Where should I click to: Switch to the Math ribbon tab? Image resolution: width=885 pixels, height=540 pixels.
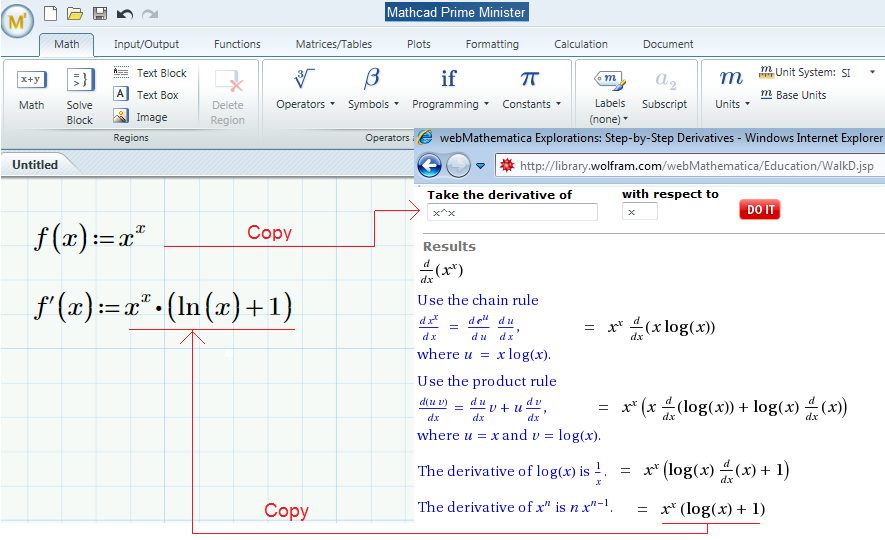[67, 44]
